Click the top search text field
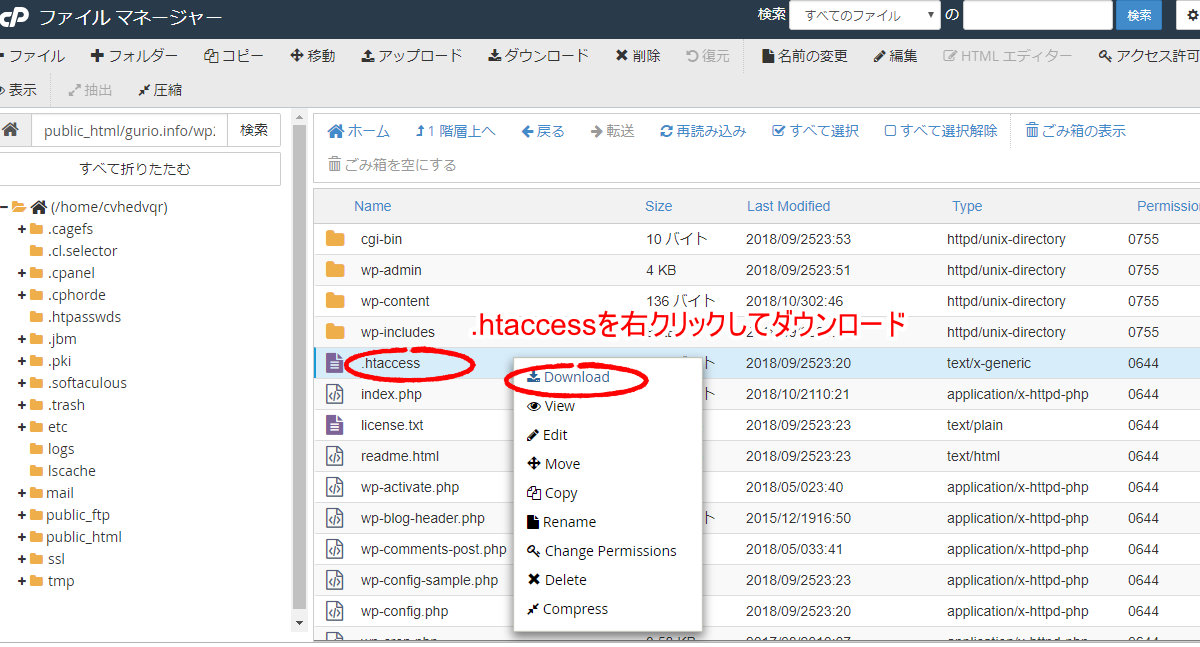Viewport: 1200px width, 647px height. (1037, 15)
